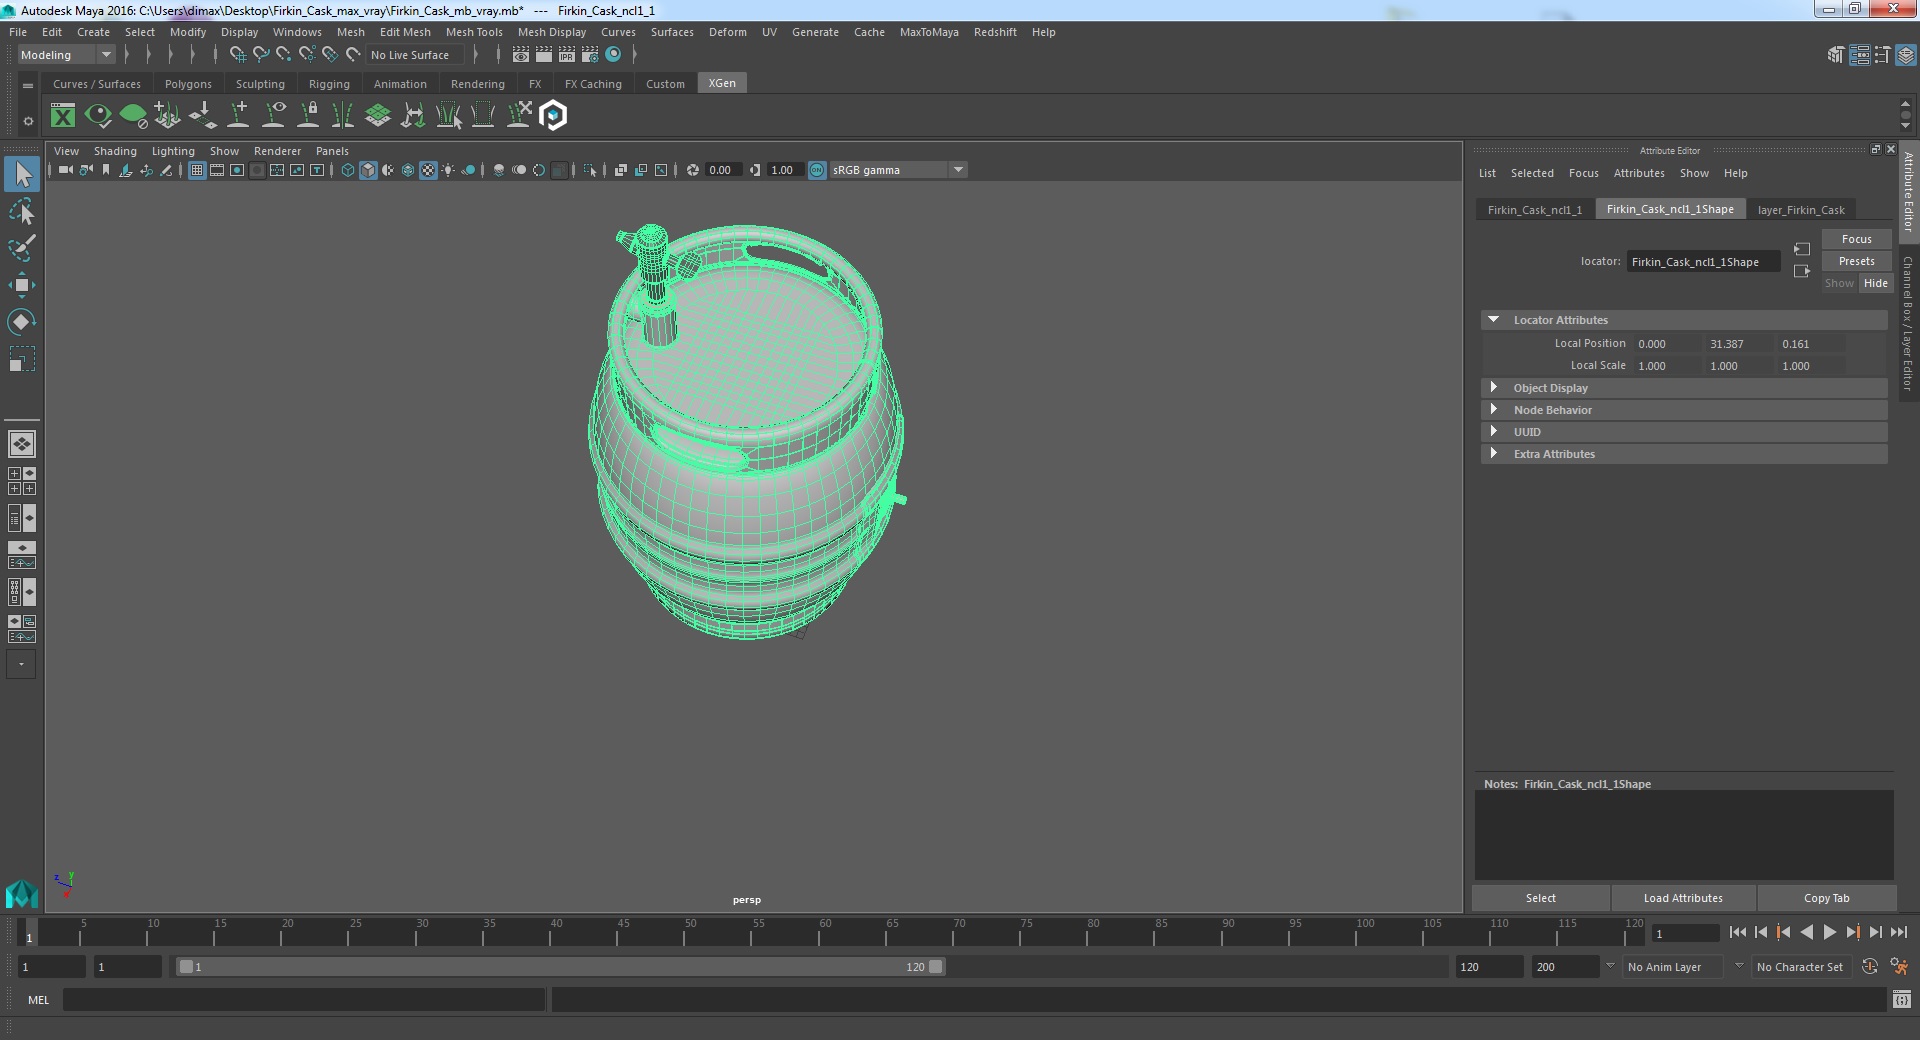Open XGen window shelf icon
The height and width of the screenshot is (1040, 1920).
click(x=63, y=116)
